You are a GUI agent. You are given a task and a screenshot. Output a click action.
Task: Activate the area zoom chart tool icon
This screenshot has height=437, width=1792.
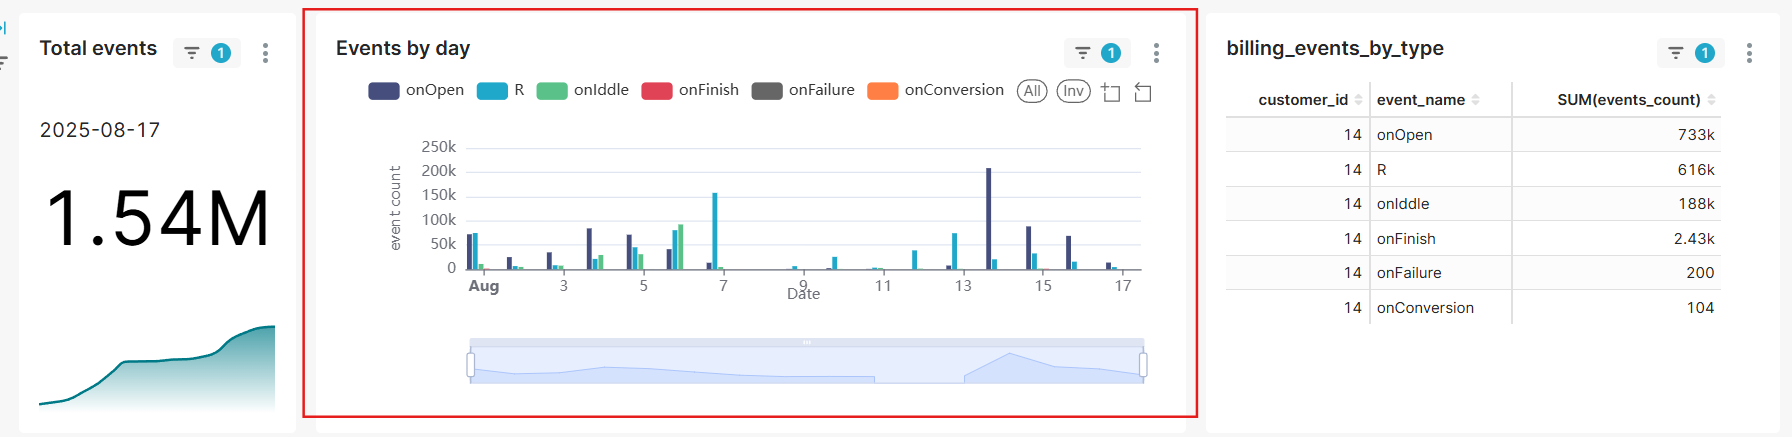click(1111, 92)
